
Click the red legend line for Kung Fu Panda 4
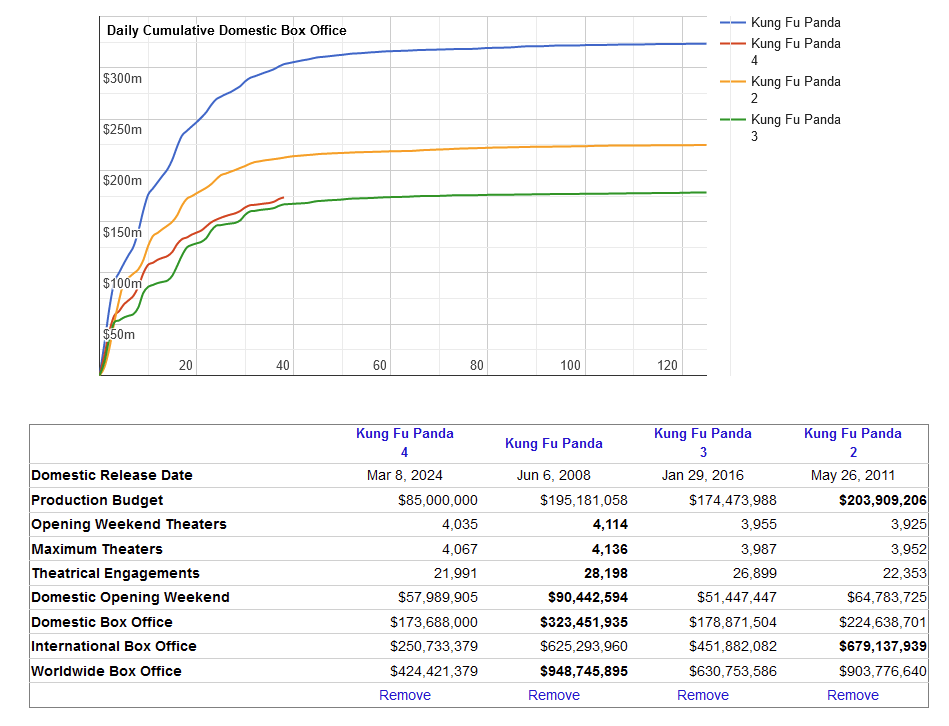pyautogui.click(x=733, y=44)
